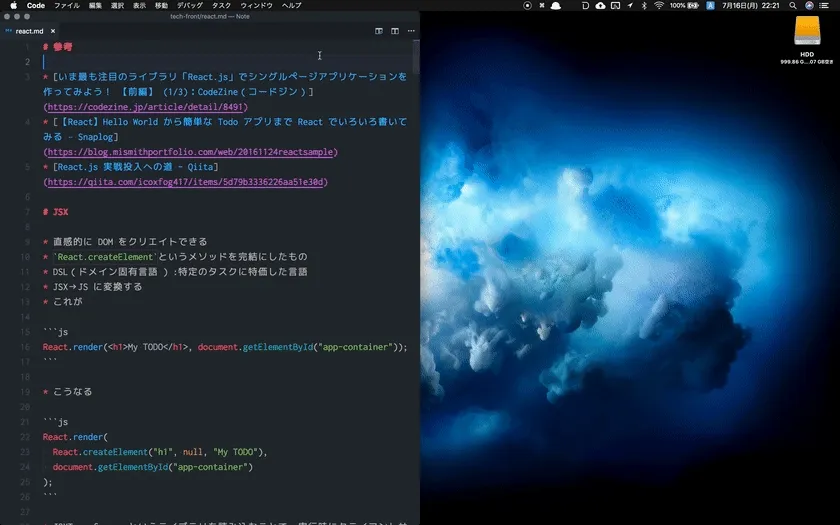Click the '# 参考' heading on line 1

(x=57, y=47)
